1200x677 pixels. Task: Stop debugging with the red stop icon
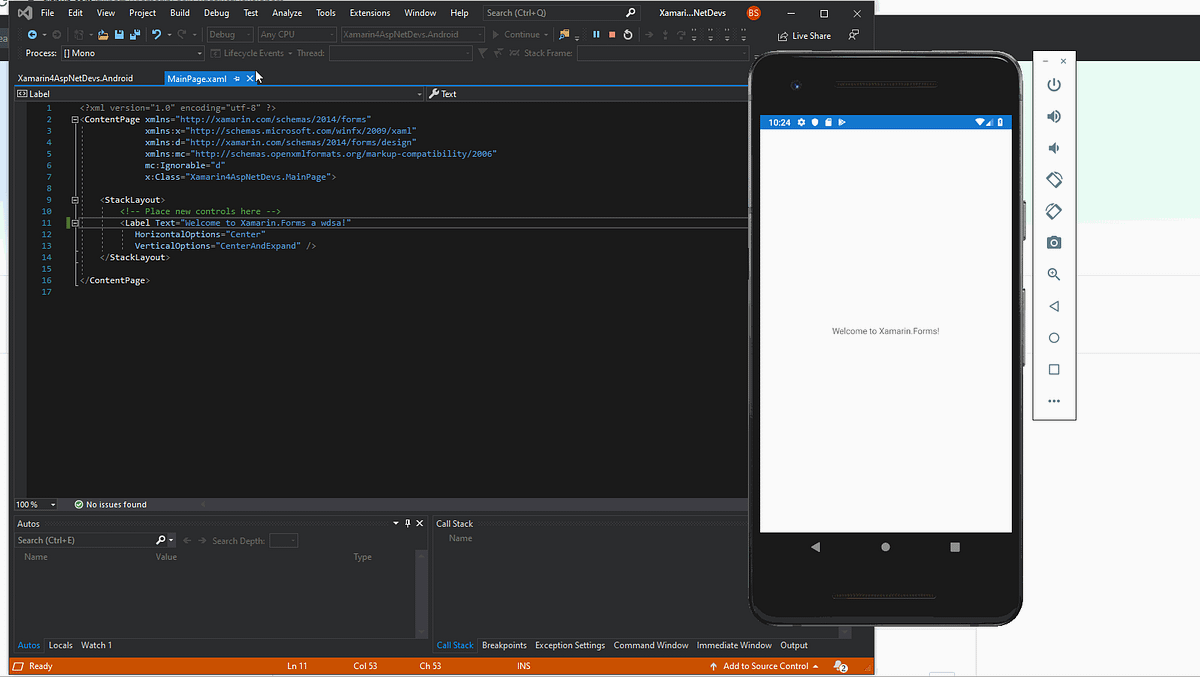point(611,33)
